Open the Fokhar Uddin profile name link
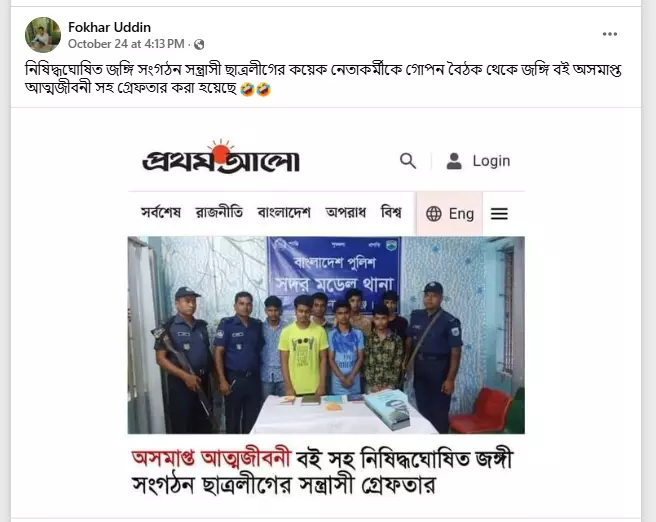Image resolution: width=656 pixels, height=522 pixels. [x=110, y=27]
